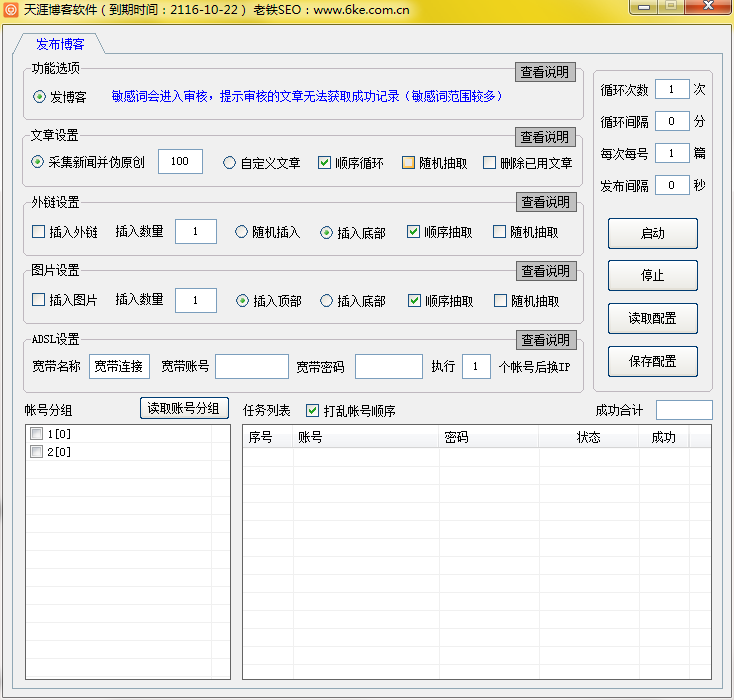Select 随机插入 radio in 外链设置

pos(242,232)
